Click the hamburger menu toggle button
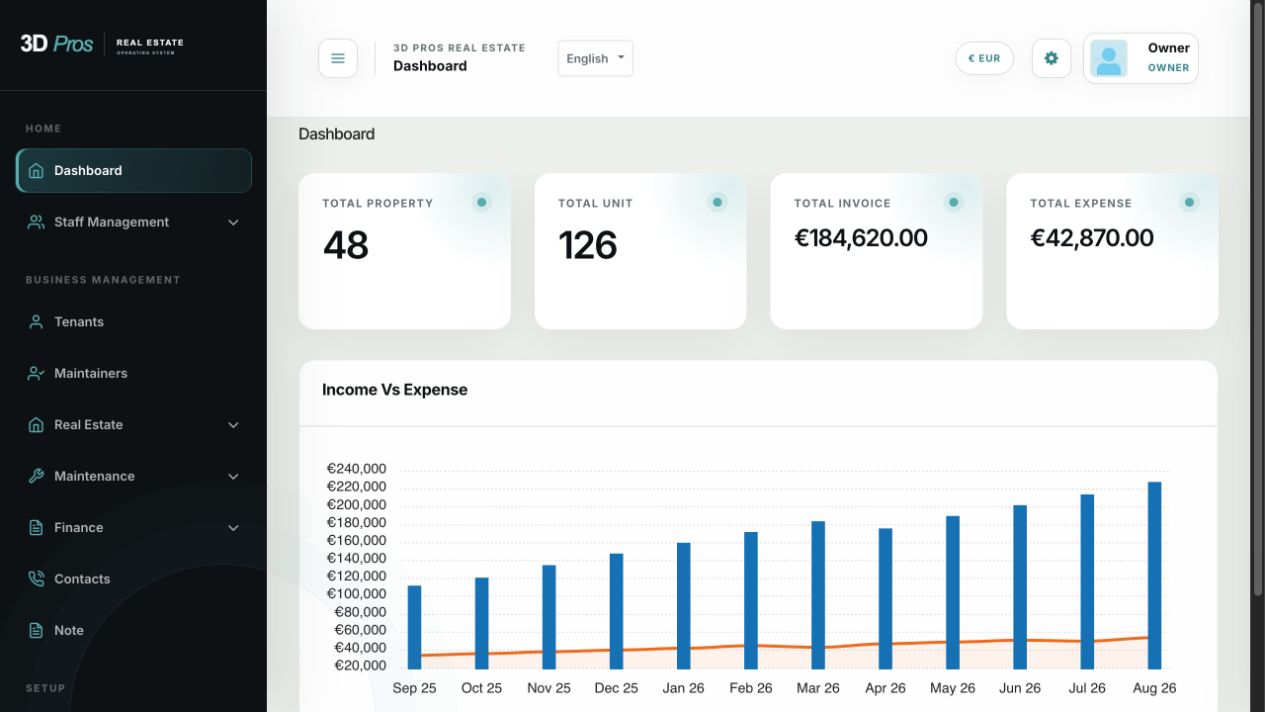Viewport: 1265px width, 712px height. (x=337, y=58)
